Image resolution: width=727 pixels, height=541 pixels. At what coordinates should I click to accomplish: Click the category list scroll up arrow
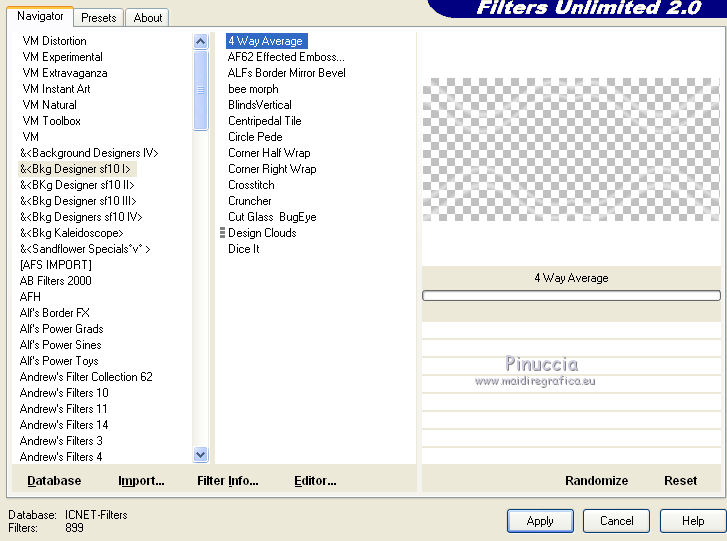coord(200,42)
